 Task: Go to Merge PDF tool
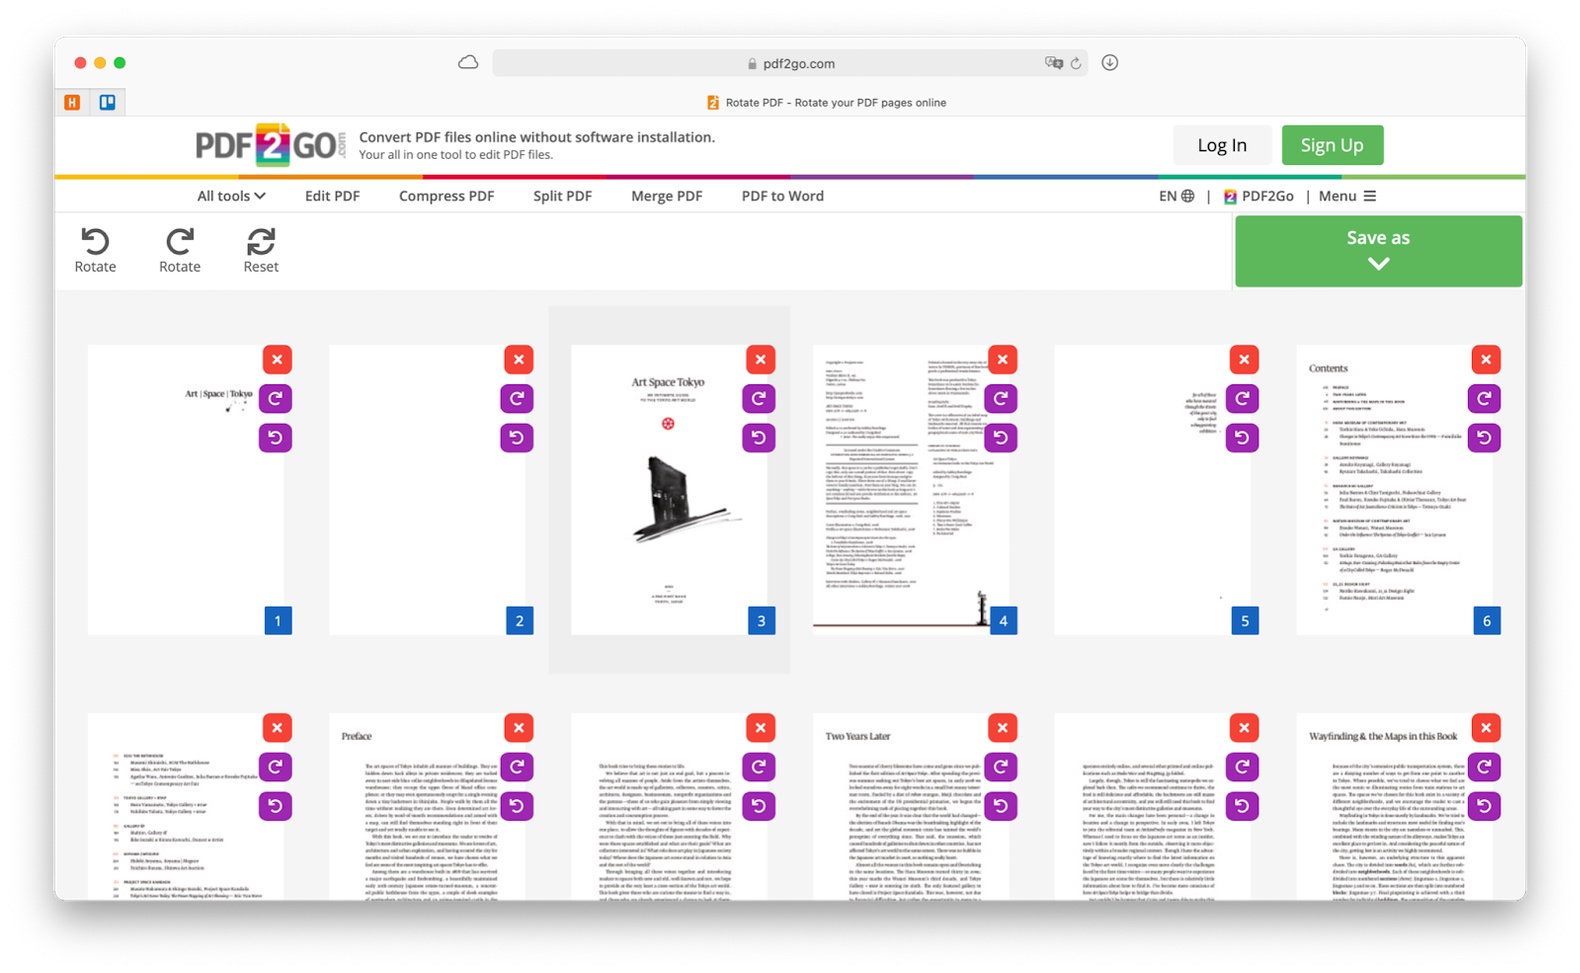click(666, 196)
